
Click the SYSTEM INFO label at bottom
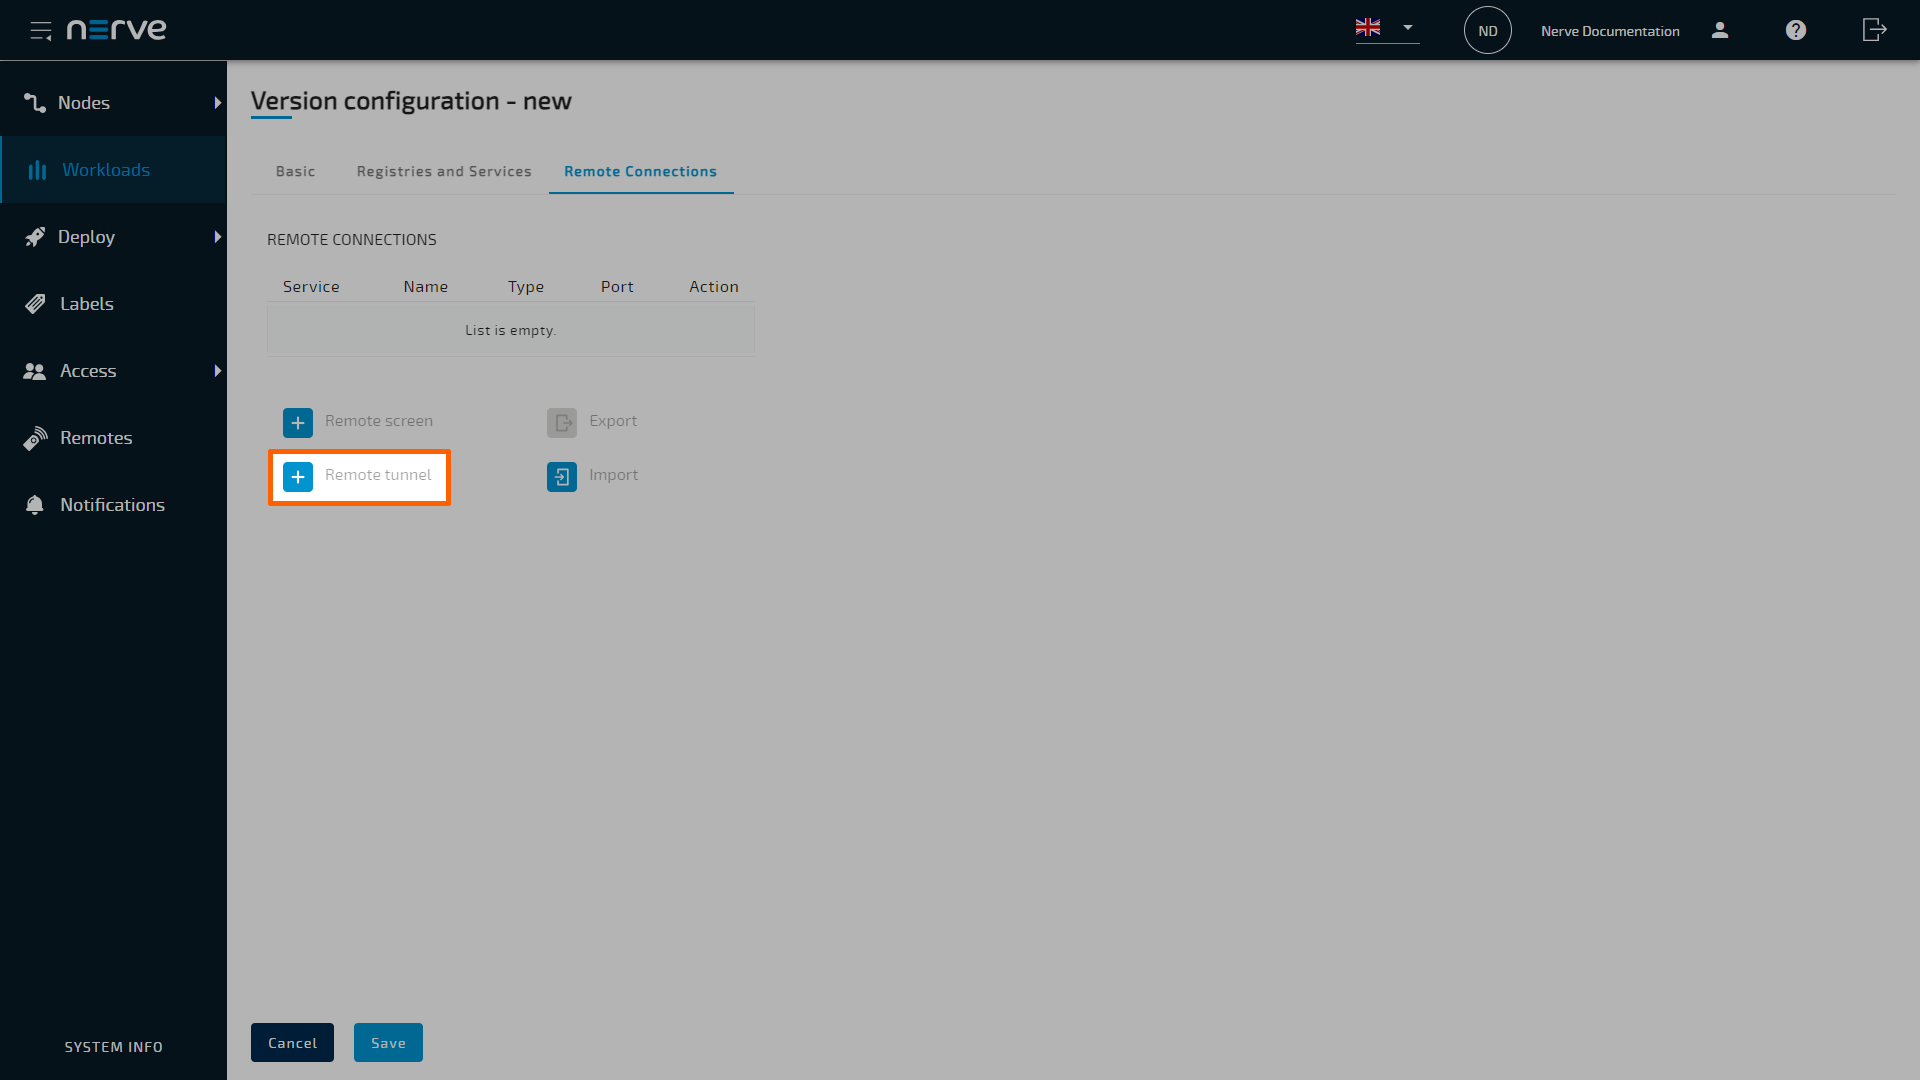click(x=112, y=1047)
